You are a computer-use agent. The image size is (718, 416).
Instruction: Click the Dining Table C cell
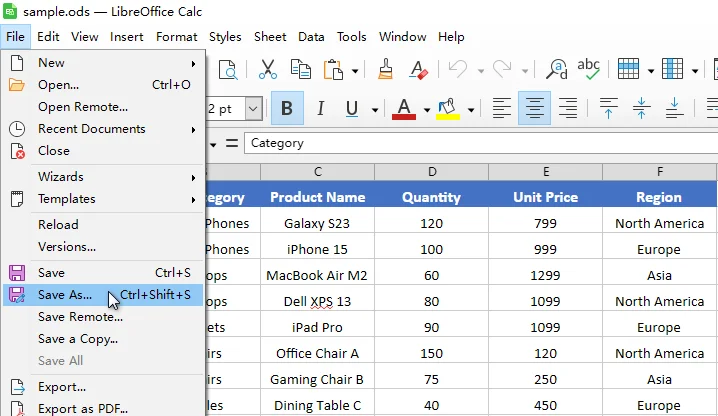[317, 405]
